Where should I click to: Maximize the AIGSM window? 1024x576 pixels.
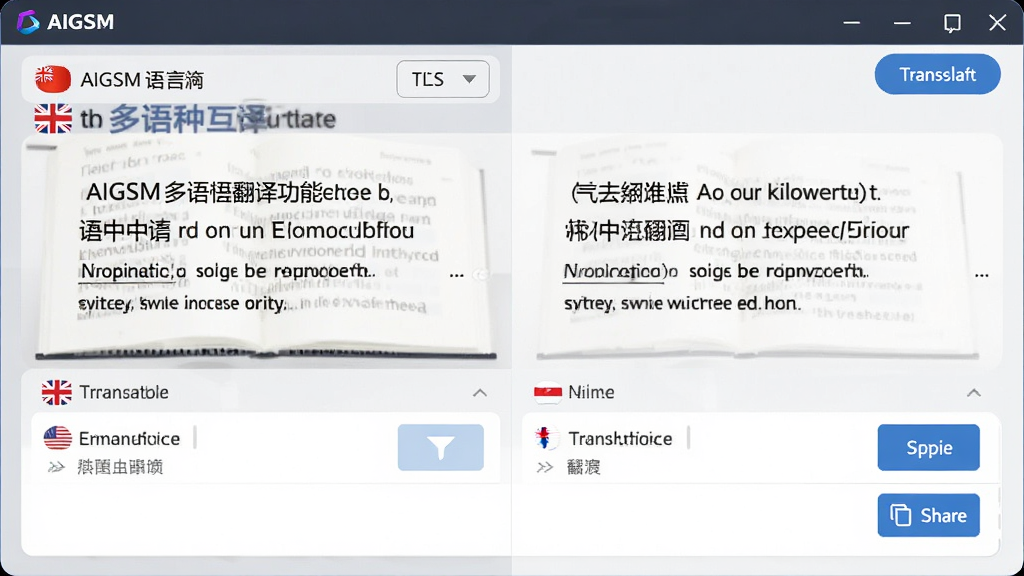[x=952, y=23]
